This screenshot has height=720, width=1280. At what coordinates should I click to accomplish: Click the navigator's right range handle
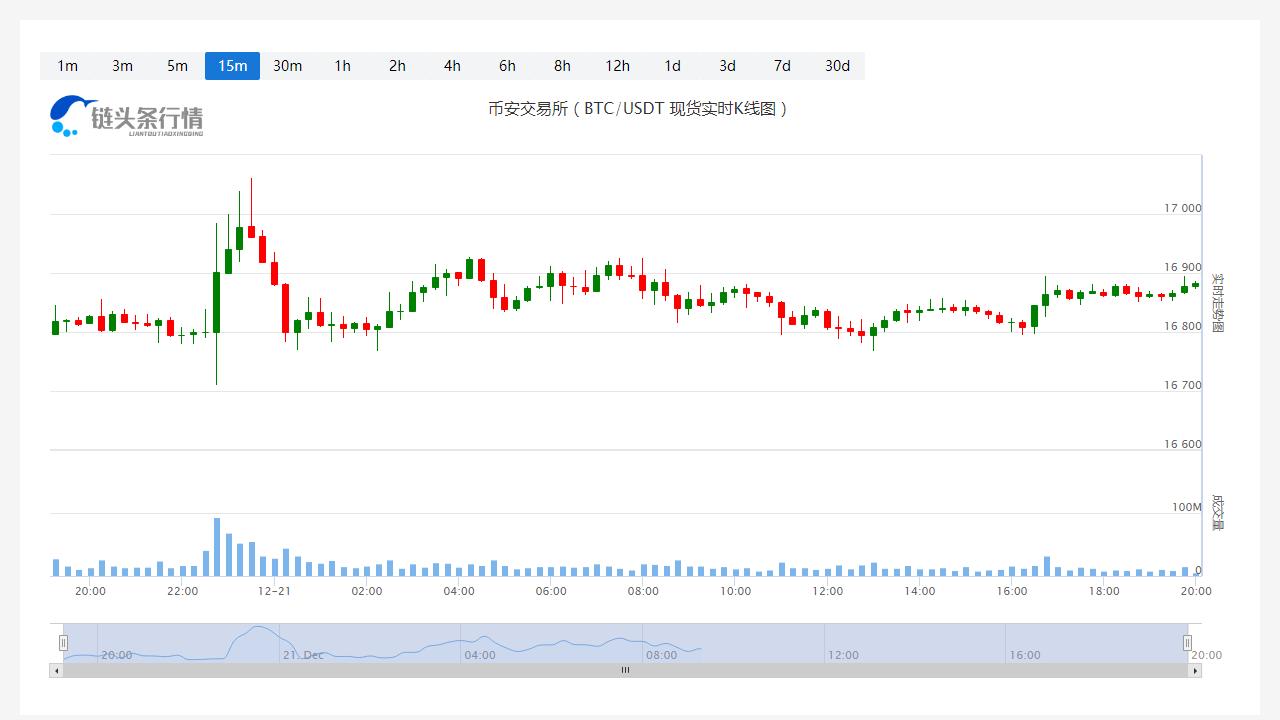click(1188, 643)
